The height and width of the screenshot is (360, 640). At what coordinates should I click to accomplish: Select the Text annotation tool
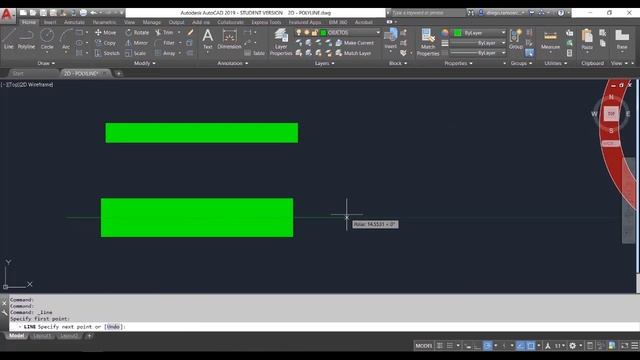tap(208, 39)
